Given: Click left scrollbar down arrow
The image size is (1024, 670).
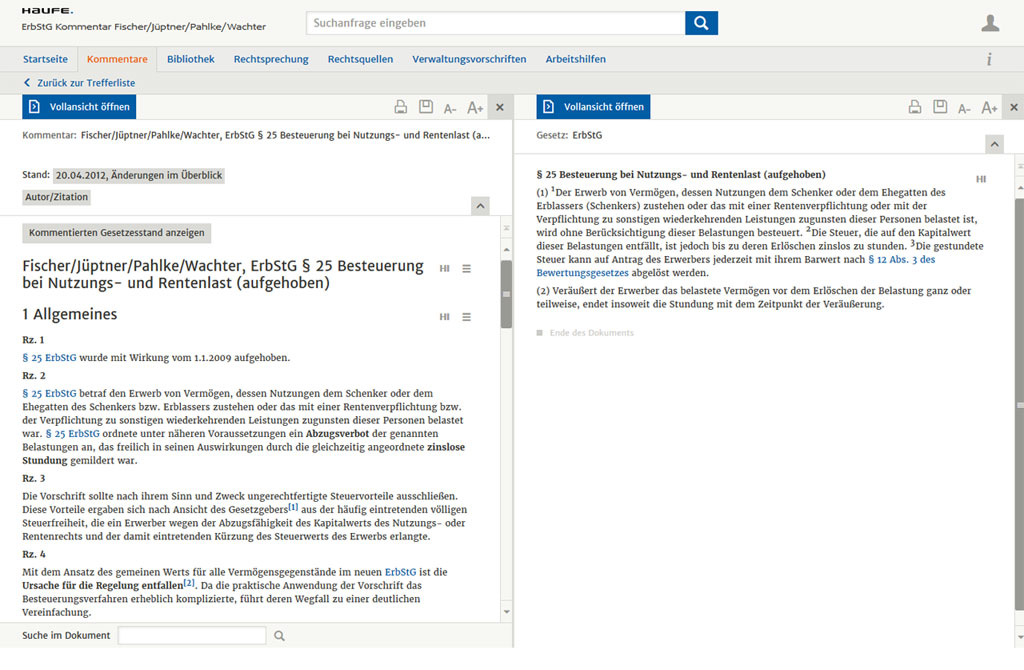Looking at the screenshot, I should click(x=506, y=612).
